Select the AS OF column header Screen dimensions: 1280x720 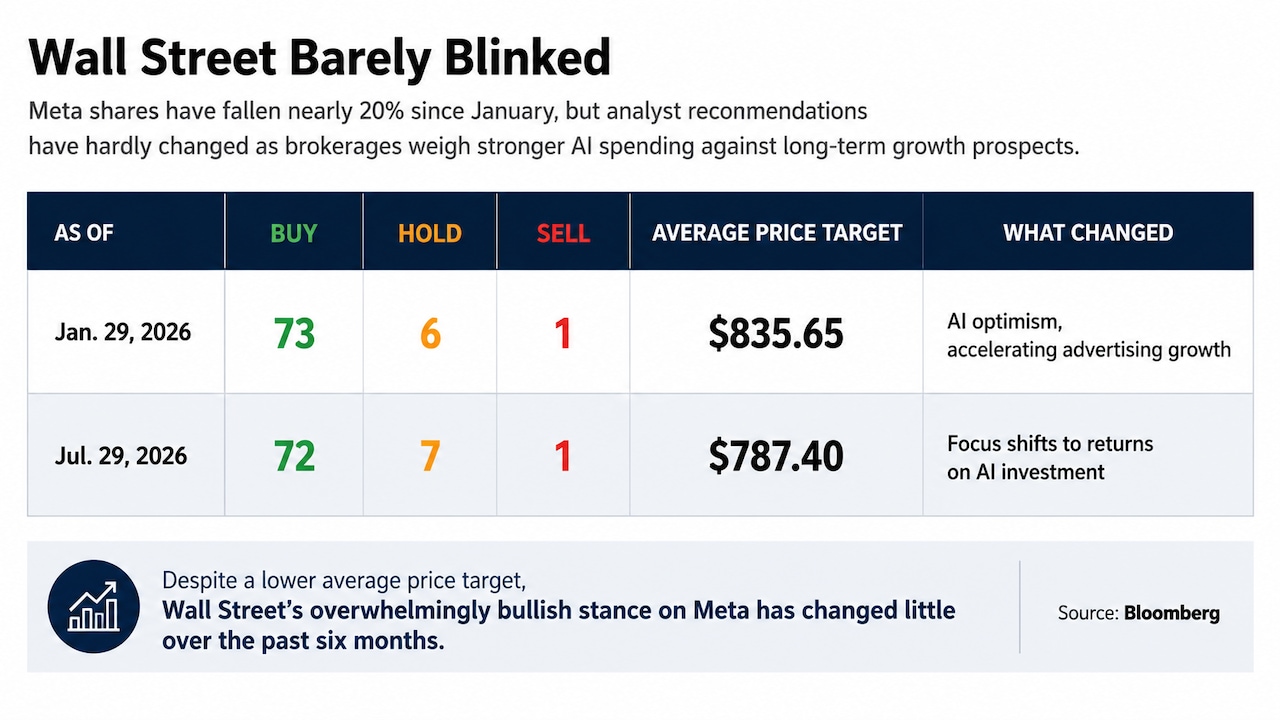[84, 233]
